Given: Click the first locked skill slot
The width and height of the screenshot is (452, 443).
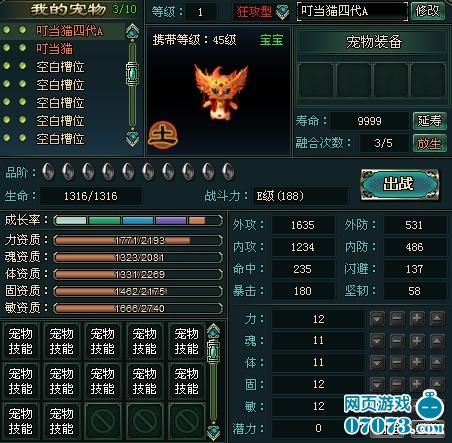Looking at the screenshot, I should click(x=103, y=421).
